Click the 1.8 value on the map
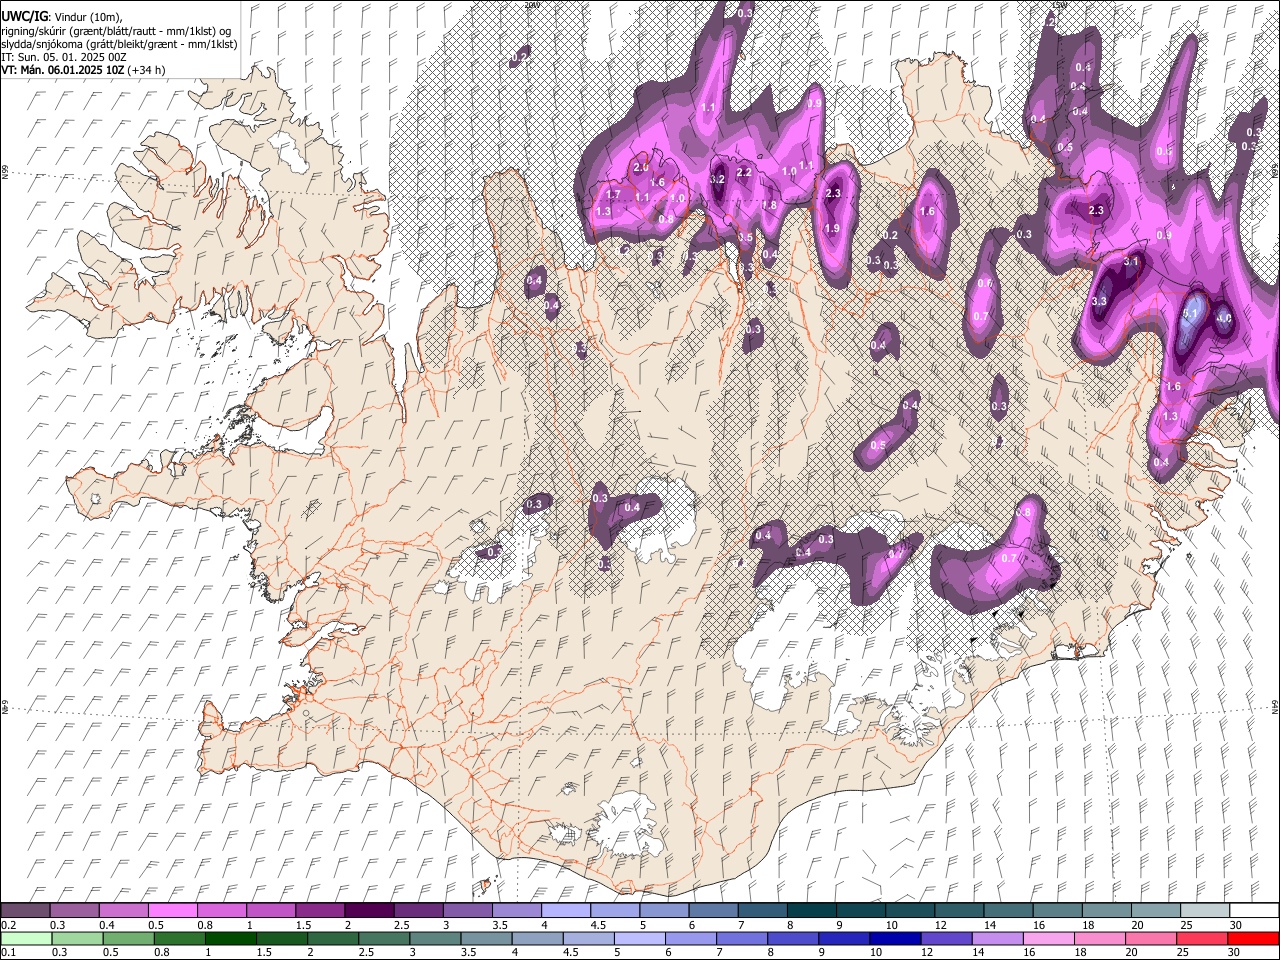The height and width of the screenshot is (960, 1280). click(x=769, y=205)
